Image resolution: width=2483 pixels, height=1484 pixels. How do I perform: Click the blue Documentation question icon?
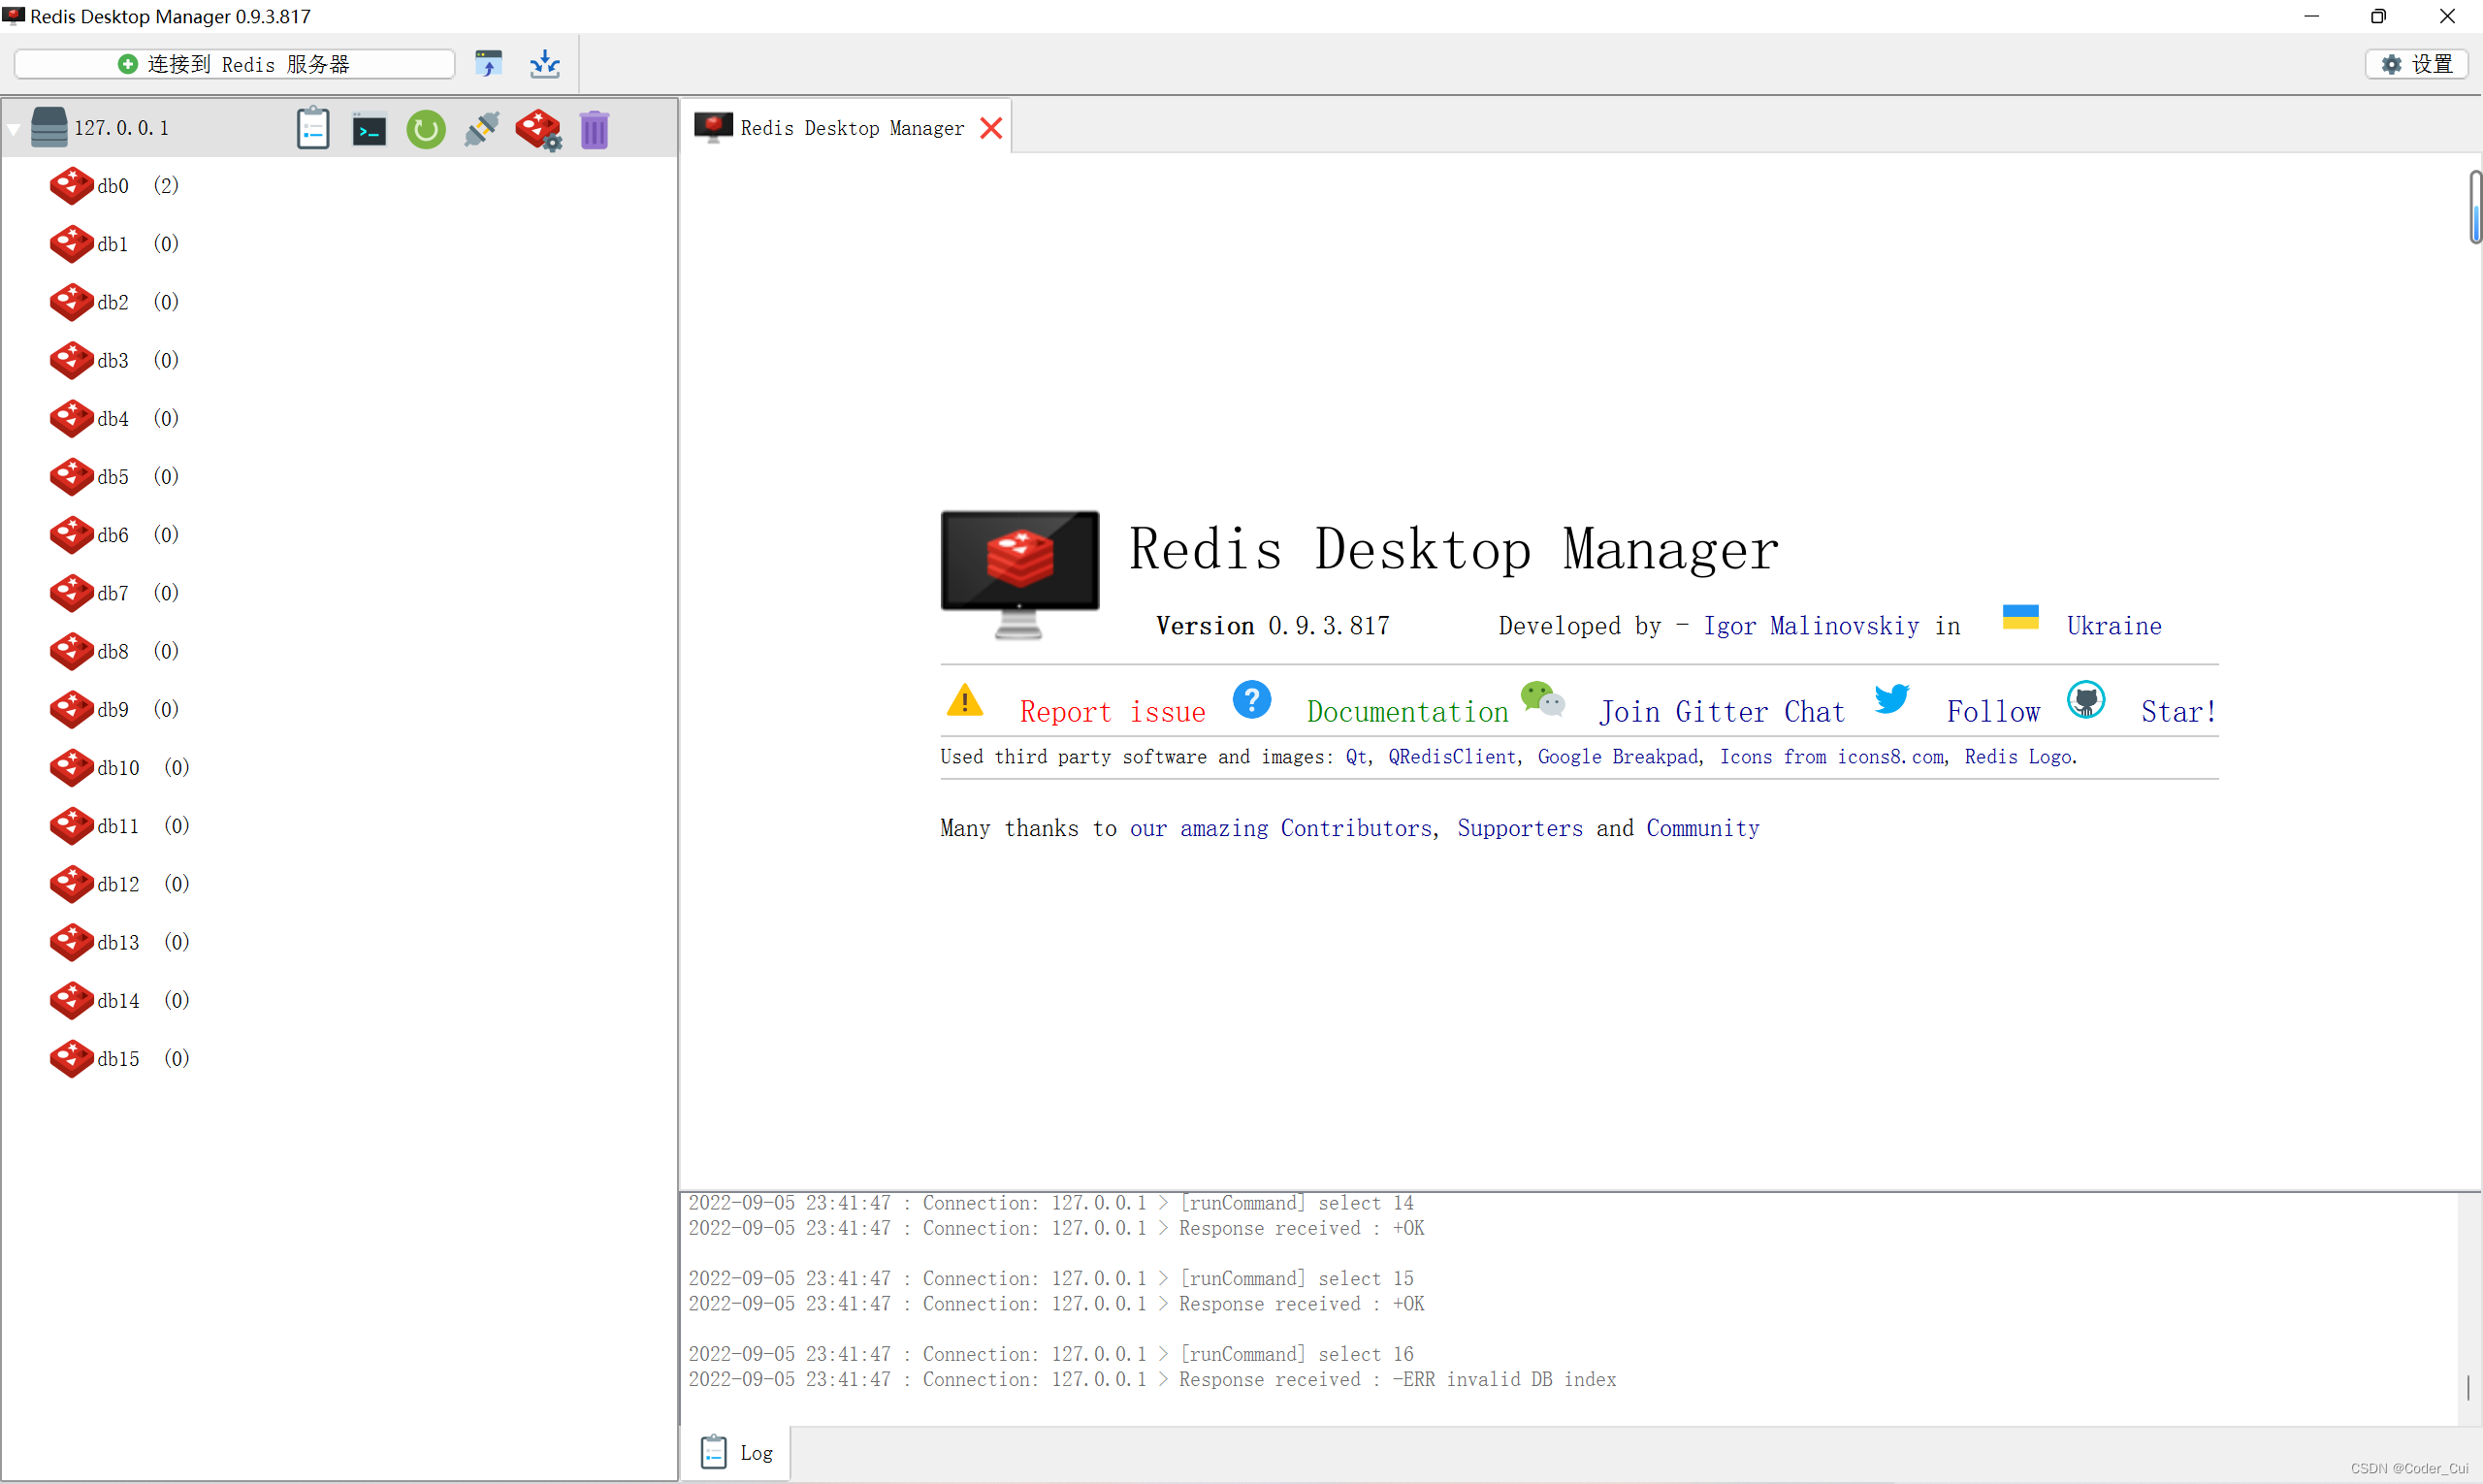coord(1252,700)
